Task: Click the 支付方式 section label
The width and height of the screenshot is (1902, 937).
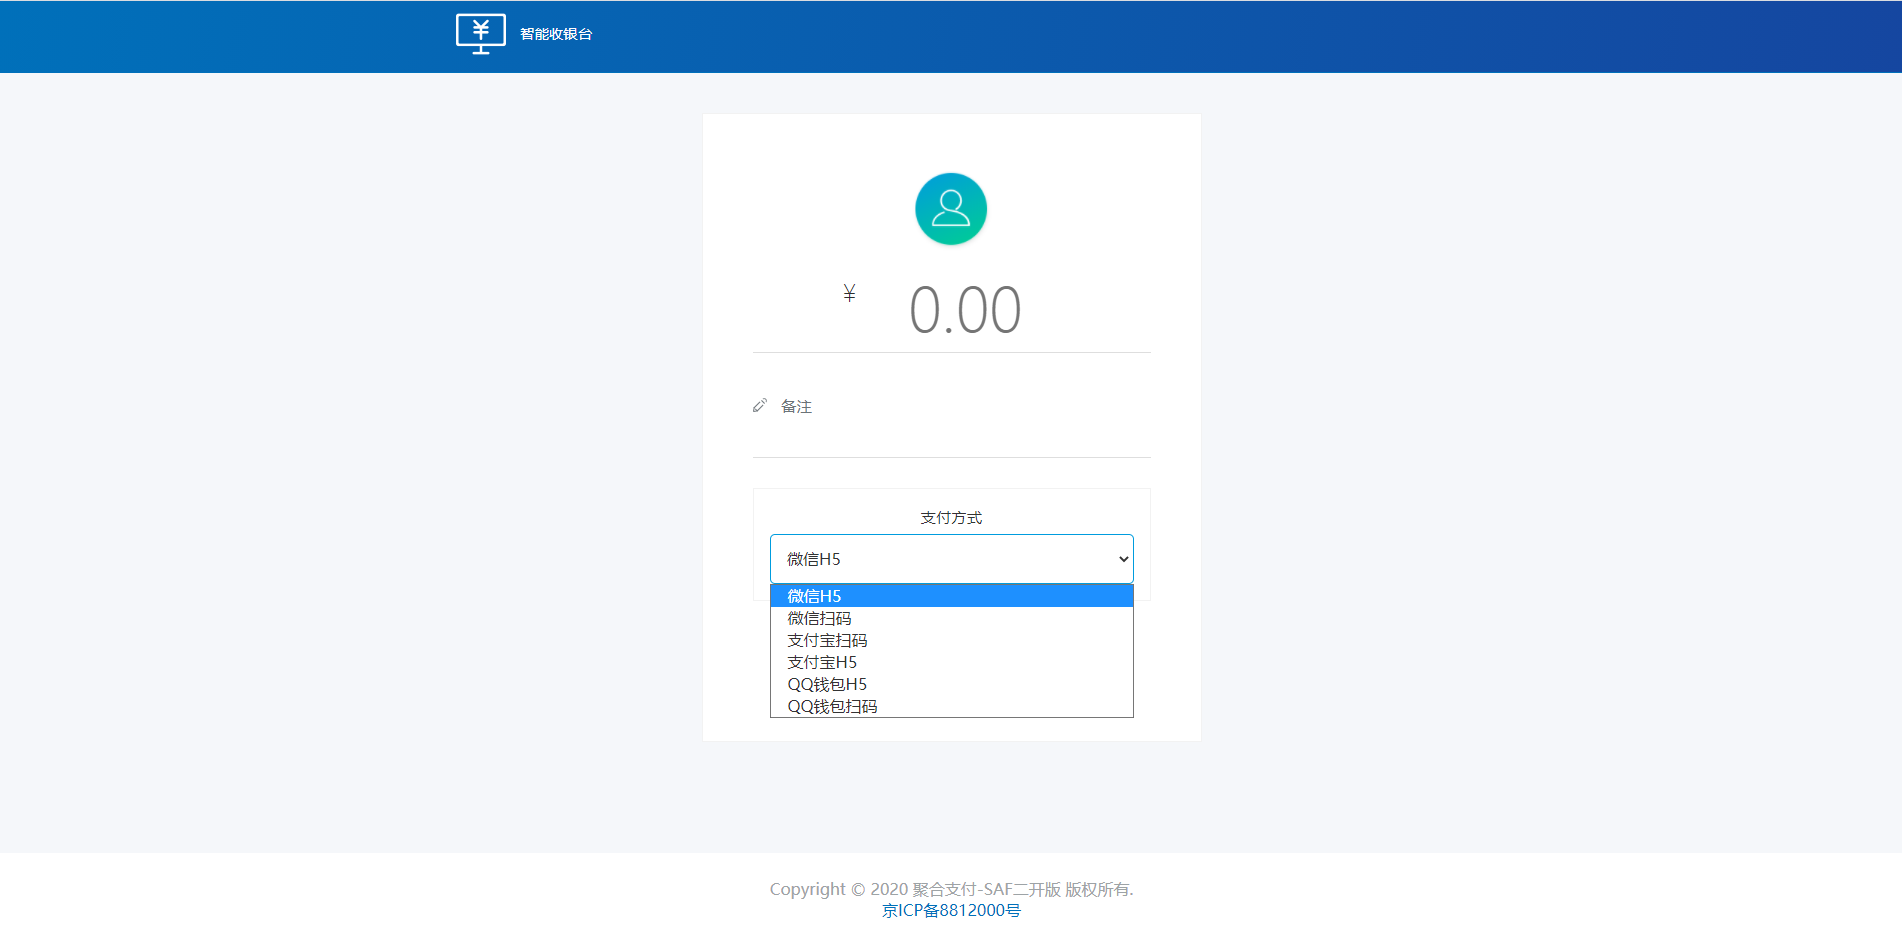Action: pos(951,517)
